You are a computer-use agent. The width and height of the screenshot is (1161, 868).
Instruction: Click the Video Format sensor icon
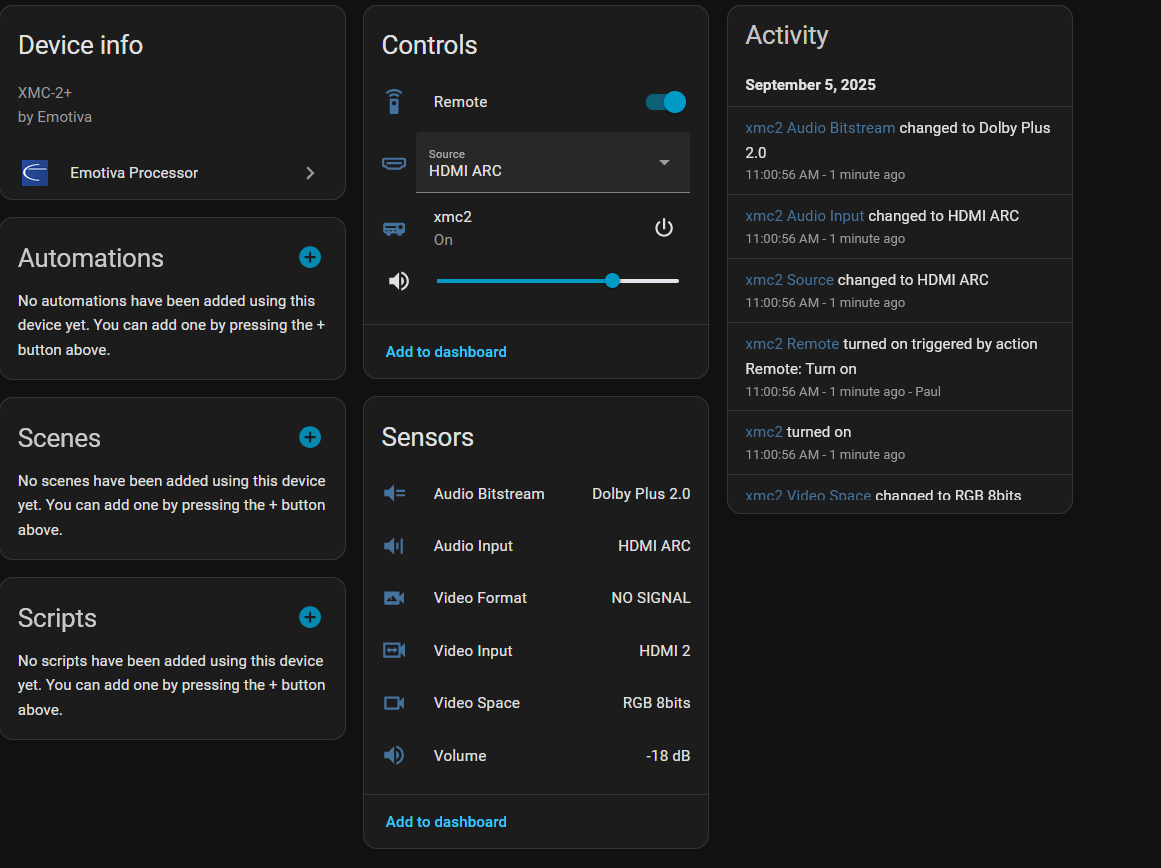click(x=394, y=598)
